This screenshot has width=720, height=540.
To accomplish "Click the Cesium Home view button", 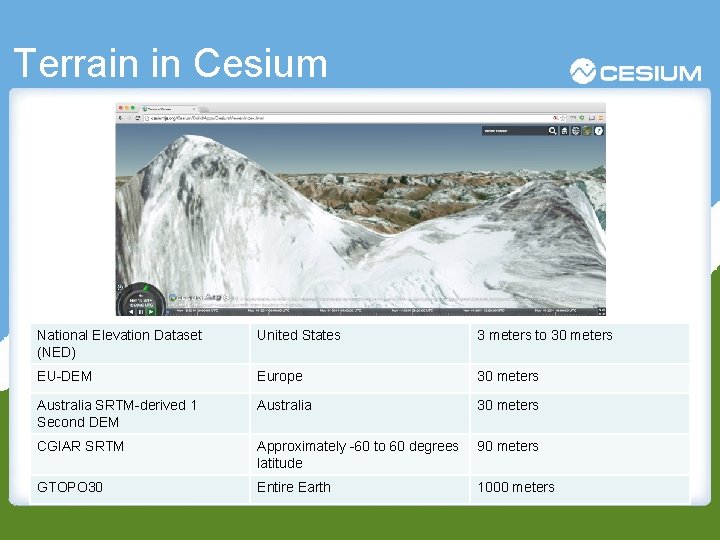I will (564, 131).
